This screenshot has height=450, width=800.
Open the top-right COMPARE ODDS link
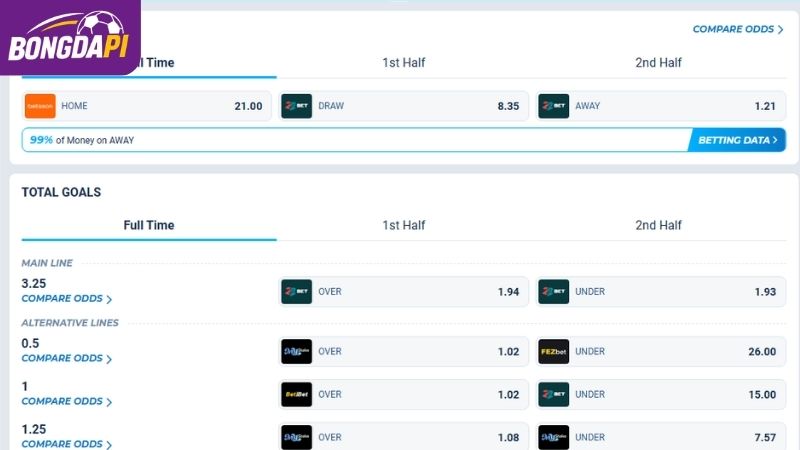[x=738, y=30]
